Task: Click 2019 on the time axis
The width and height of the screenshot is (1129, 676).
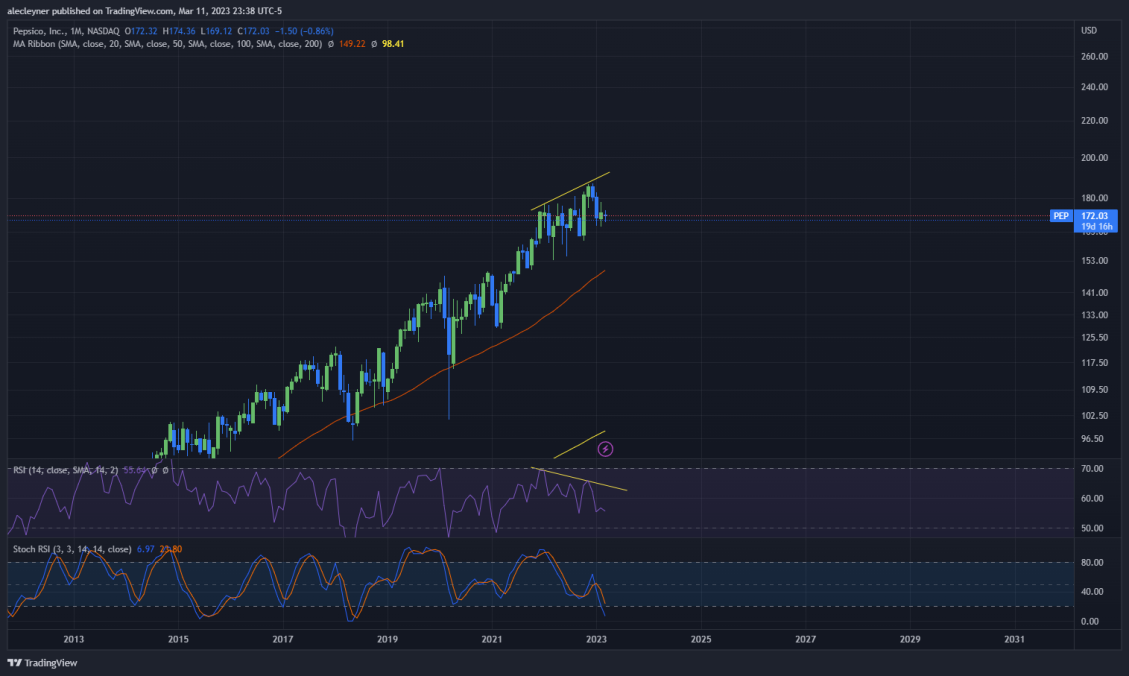Action: tap(387, 639)
